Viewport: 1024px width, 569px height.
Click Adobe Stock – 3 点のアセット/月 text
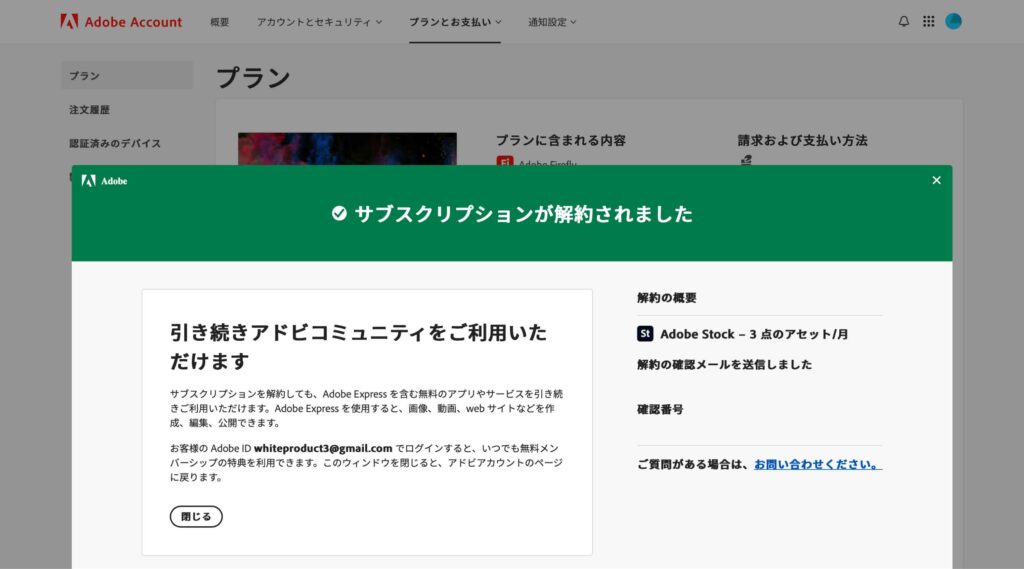point(754,334)
